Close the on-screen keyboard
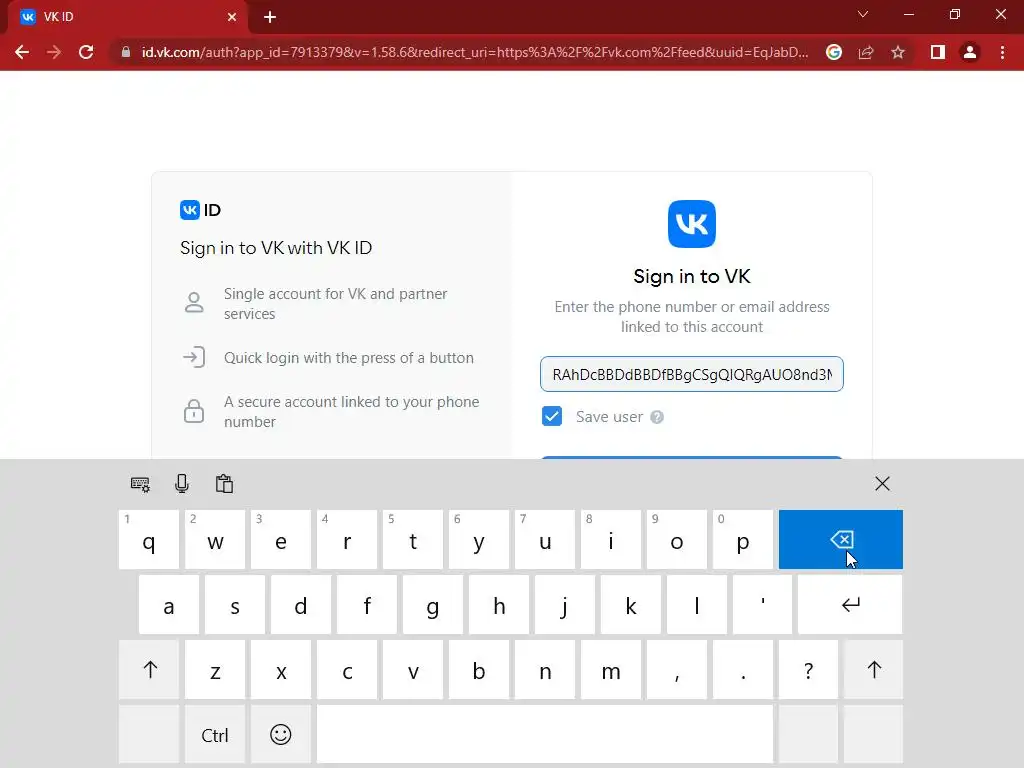The height and width of the screenshot is (768, 1024). coord(882,483)
